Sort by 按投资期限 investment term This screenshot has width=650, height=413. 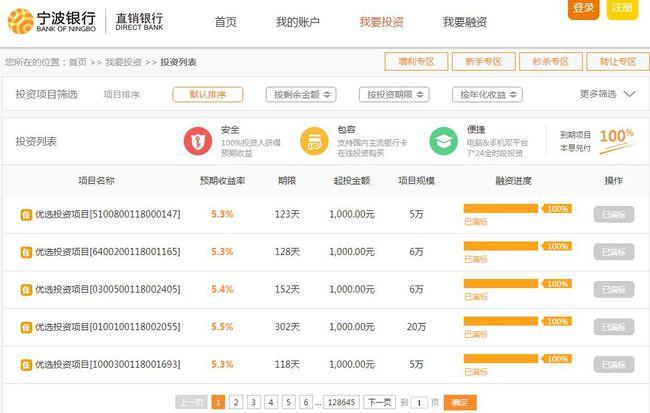pyautogui.click(x=394, y=95)
